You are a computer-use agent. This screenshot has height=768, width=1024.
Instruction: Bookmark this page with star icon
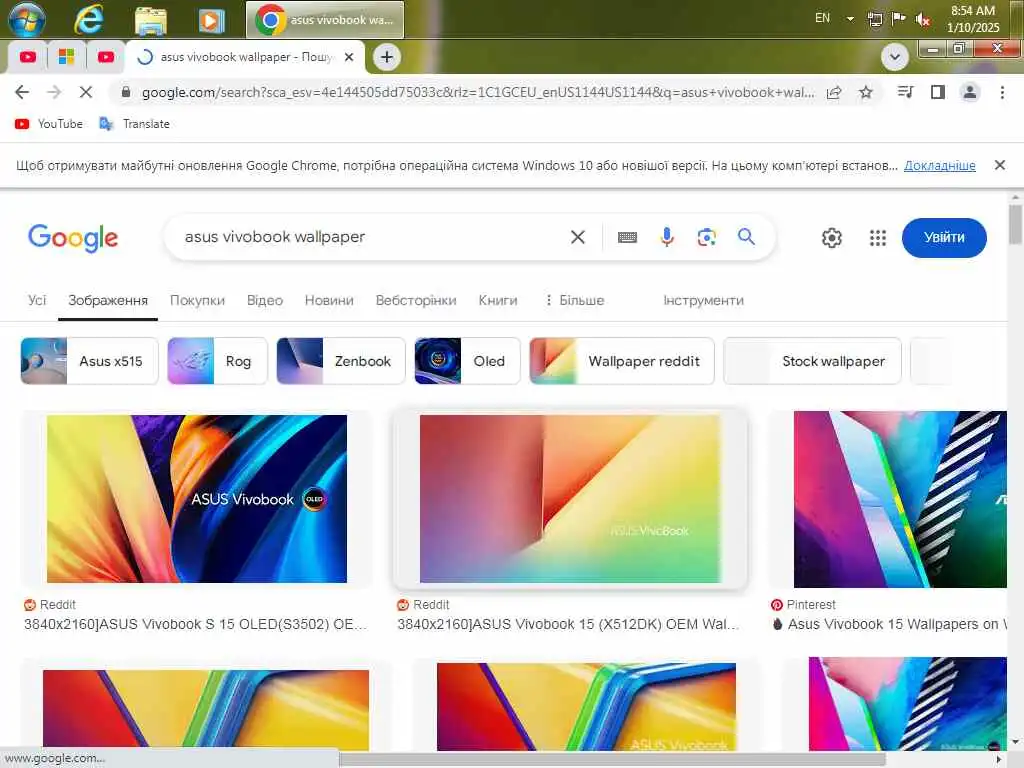[x=866, y=93]
